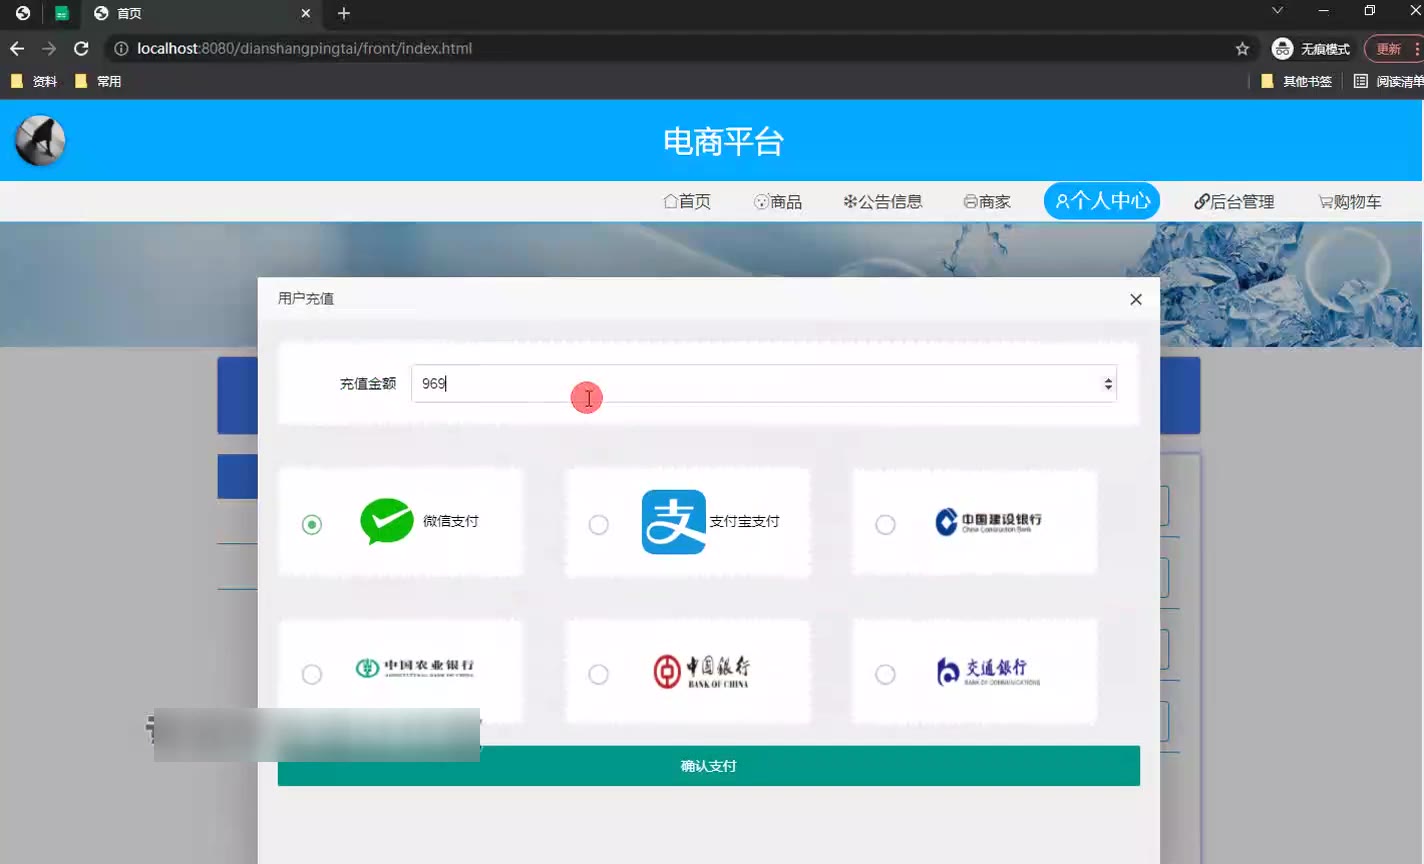Go back to the previous page

pos(17,48)
